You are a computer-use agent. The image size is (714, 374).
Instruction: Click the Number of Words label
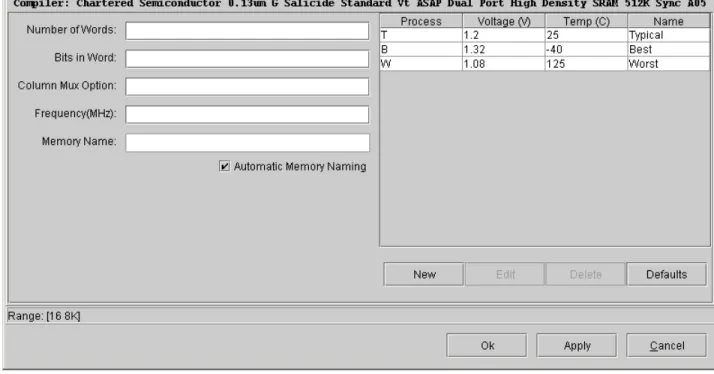pos(71,30)
